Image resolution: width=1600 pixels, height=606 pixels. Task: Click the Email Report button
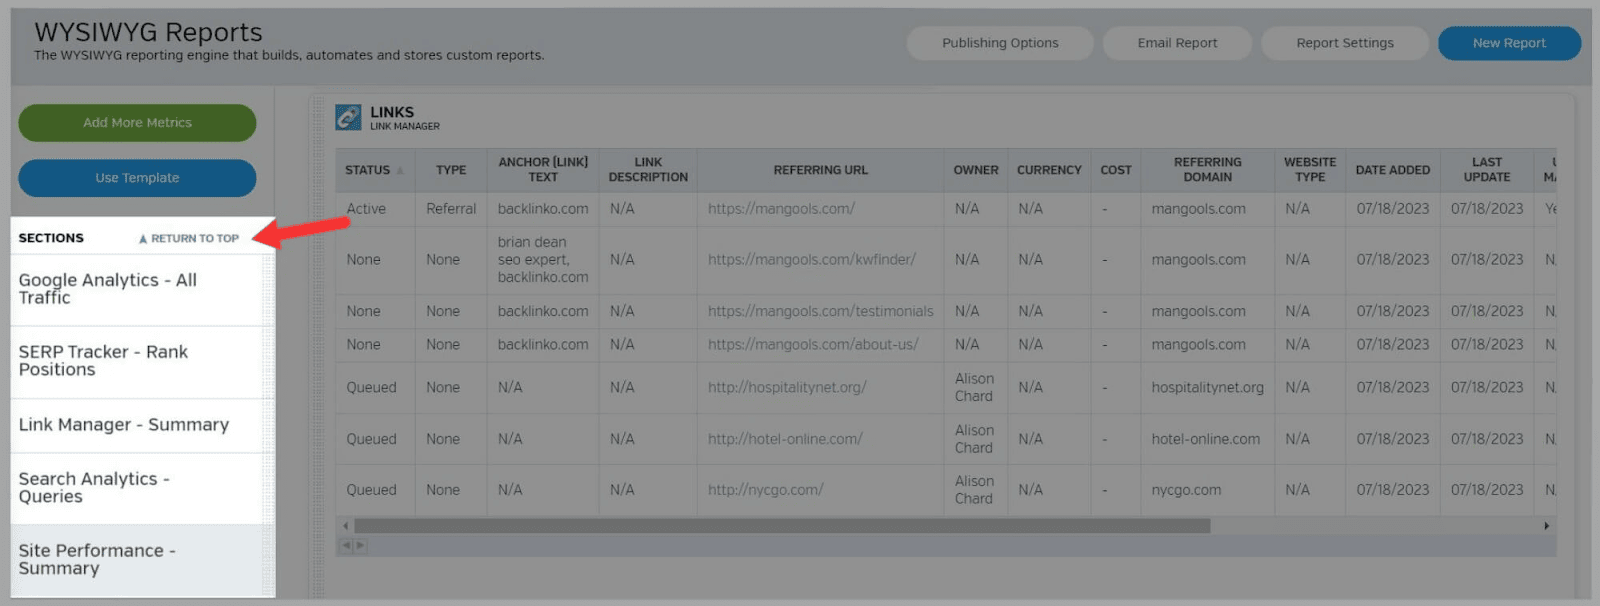(1177, 43)
